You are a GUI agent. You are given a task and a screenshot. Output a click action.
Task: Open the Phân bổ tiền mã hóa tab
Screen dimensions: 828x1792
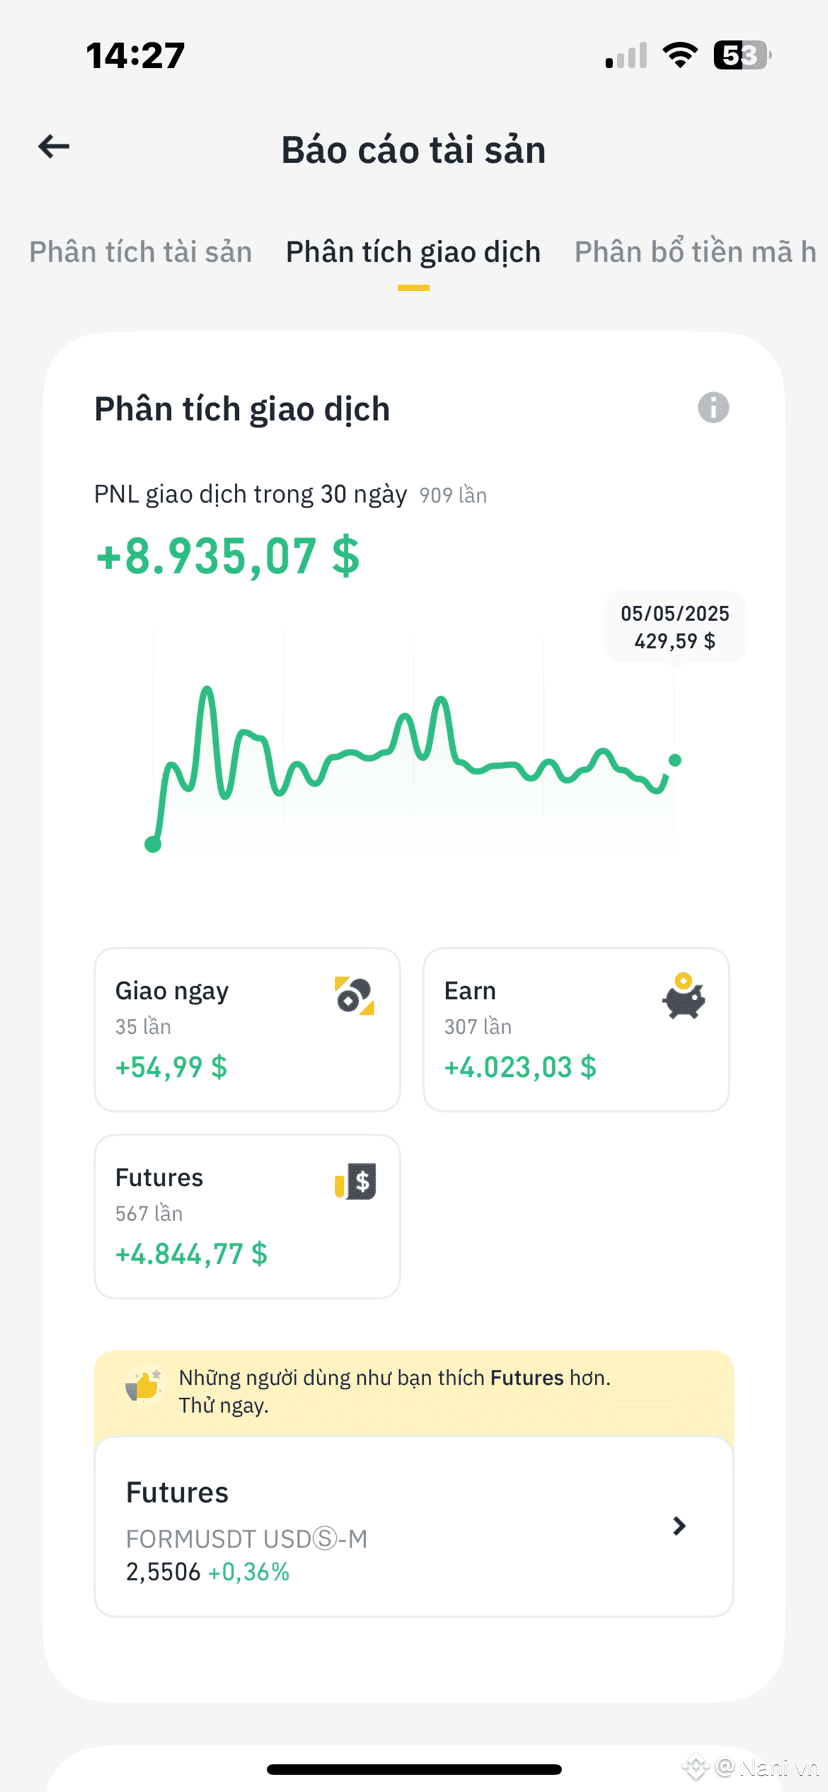695,252
